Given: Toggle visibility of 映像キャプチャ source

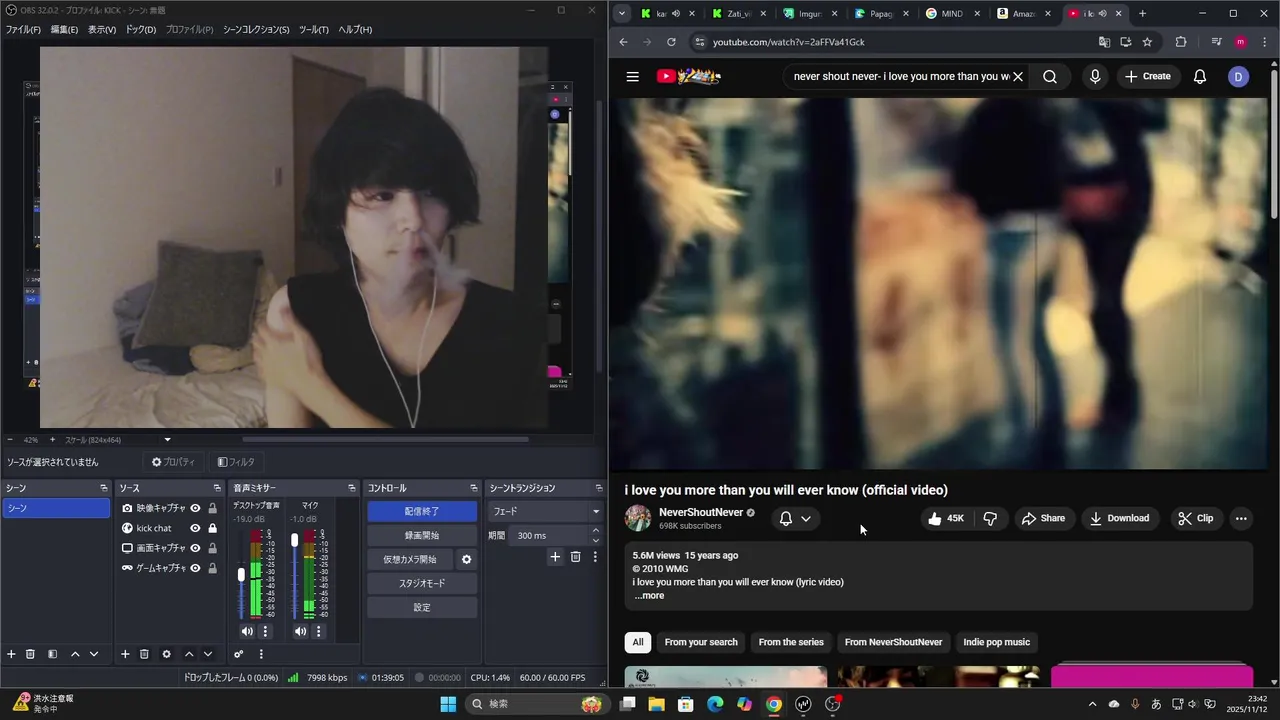Looking at the screenshot, I should 195,508.
